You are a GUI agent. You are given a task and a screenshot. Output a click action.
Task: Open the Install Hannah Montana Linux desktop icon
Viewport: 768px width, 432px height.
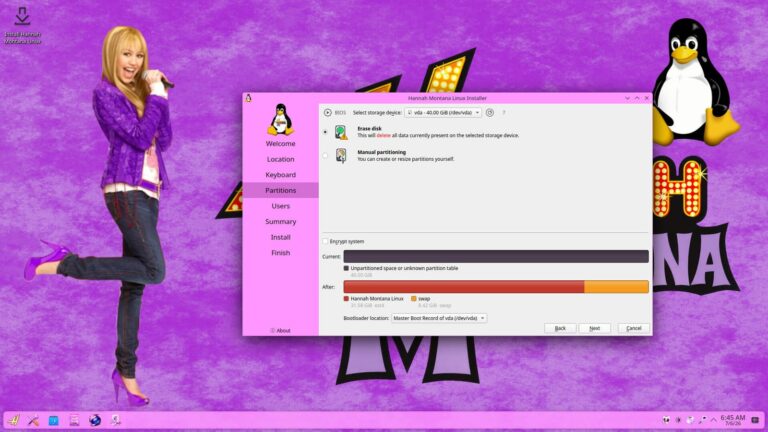[x=22, y=25]
